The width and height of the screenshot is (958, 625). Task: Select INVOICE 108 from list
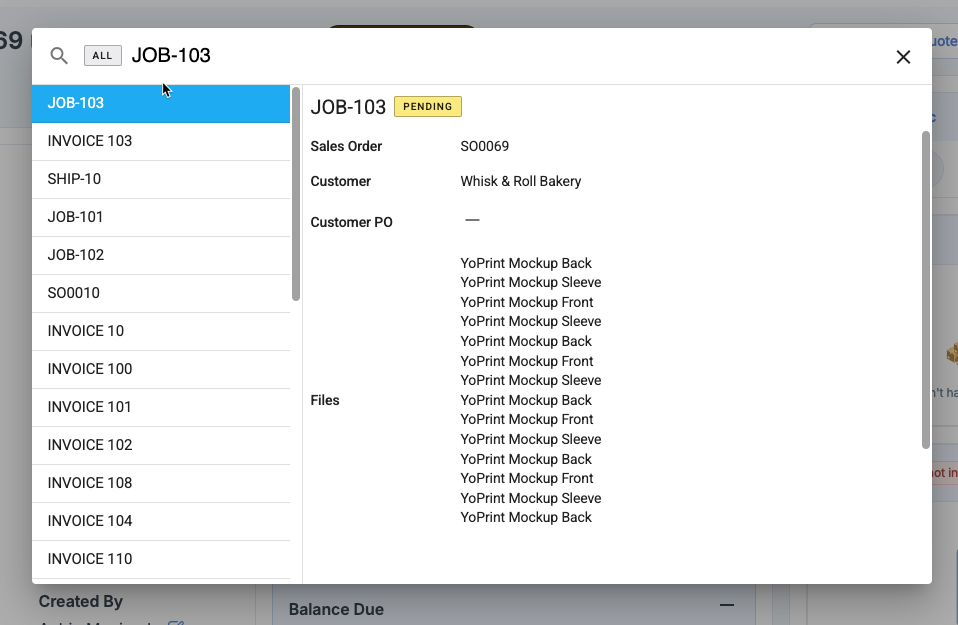coord(161,483)
